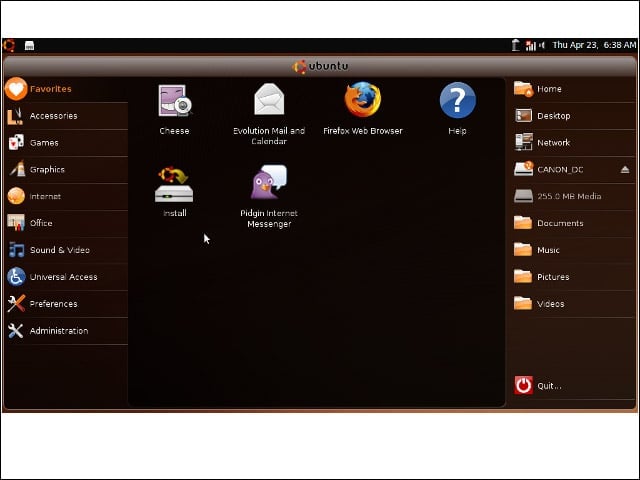This screenshot has width=640, height=480.
Task: Open Administration category label
Action: coord(59,331)
